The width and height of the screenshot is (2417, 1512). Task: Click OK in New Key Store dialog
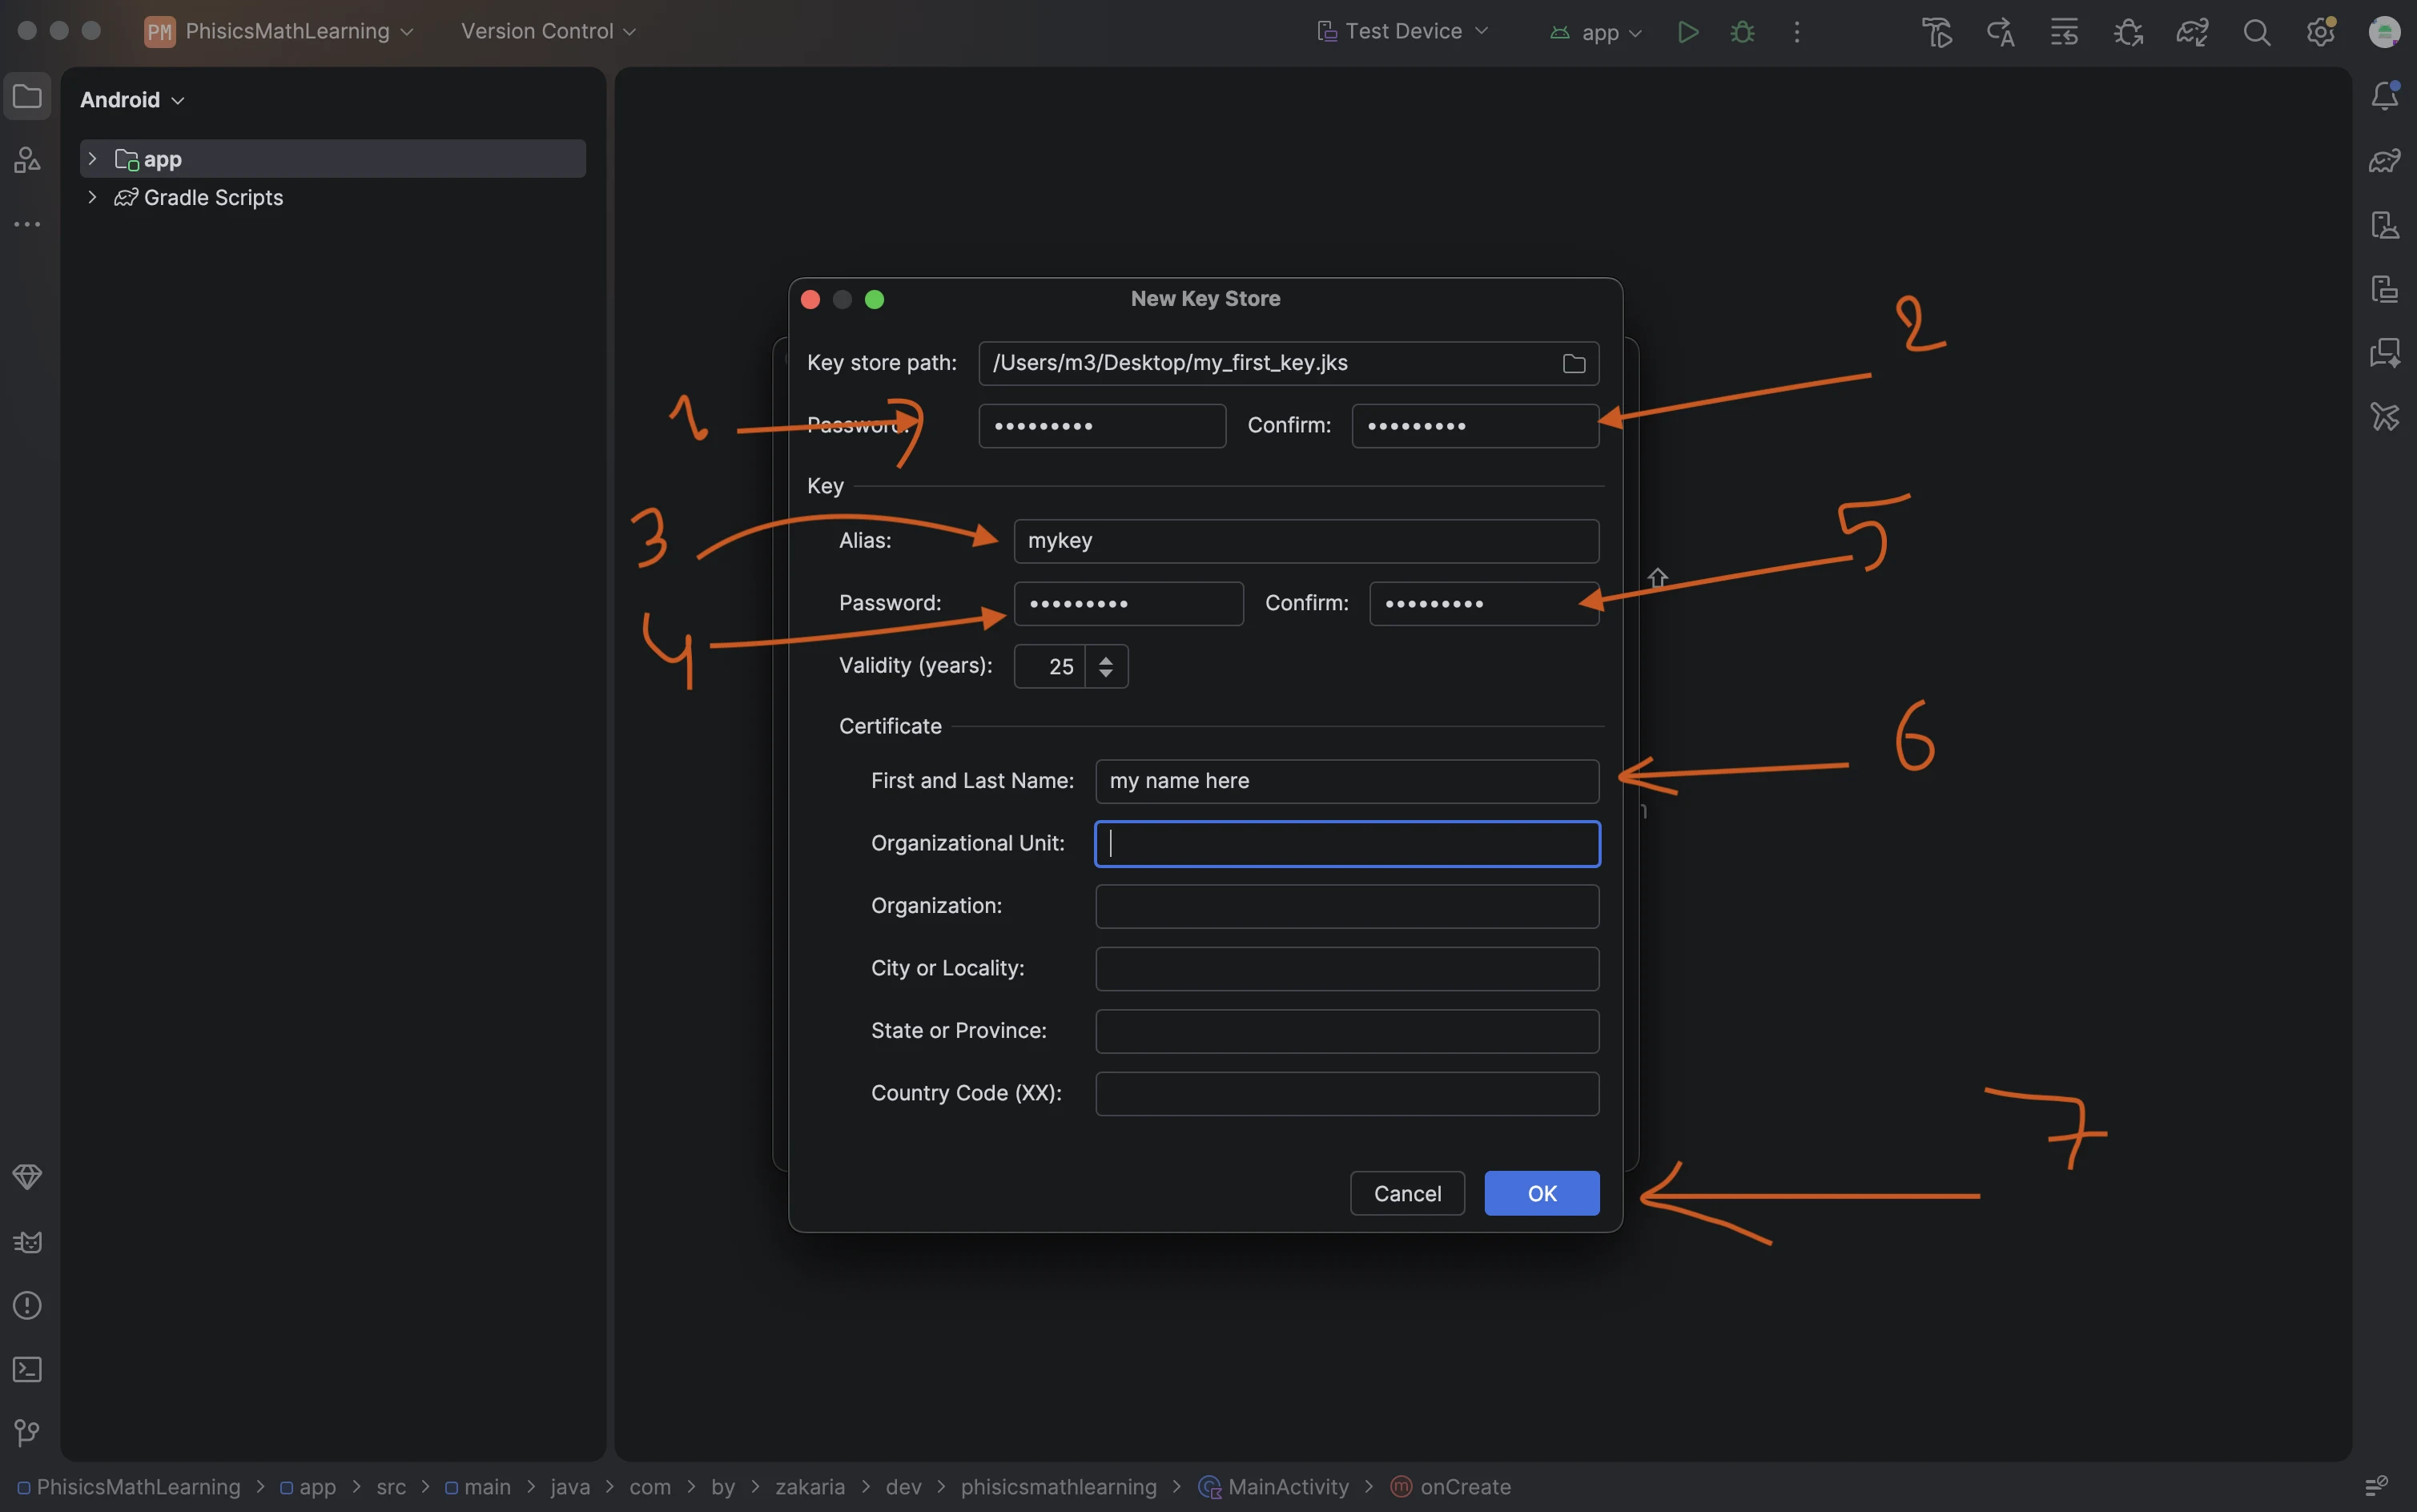1542,1194
